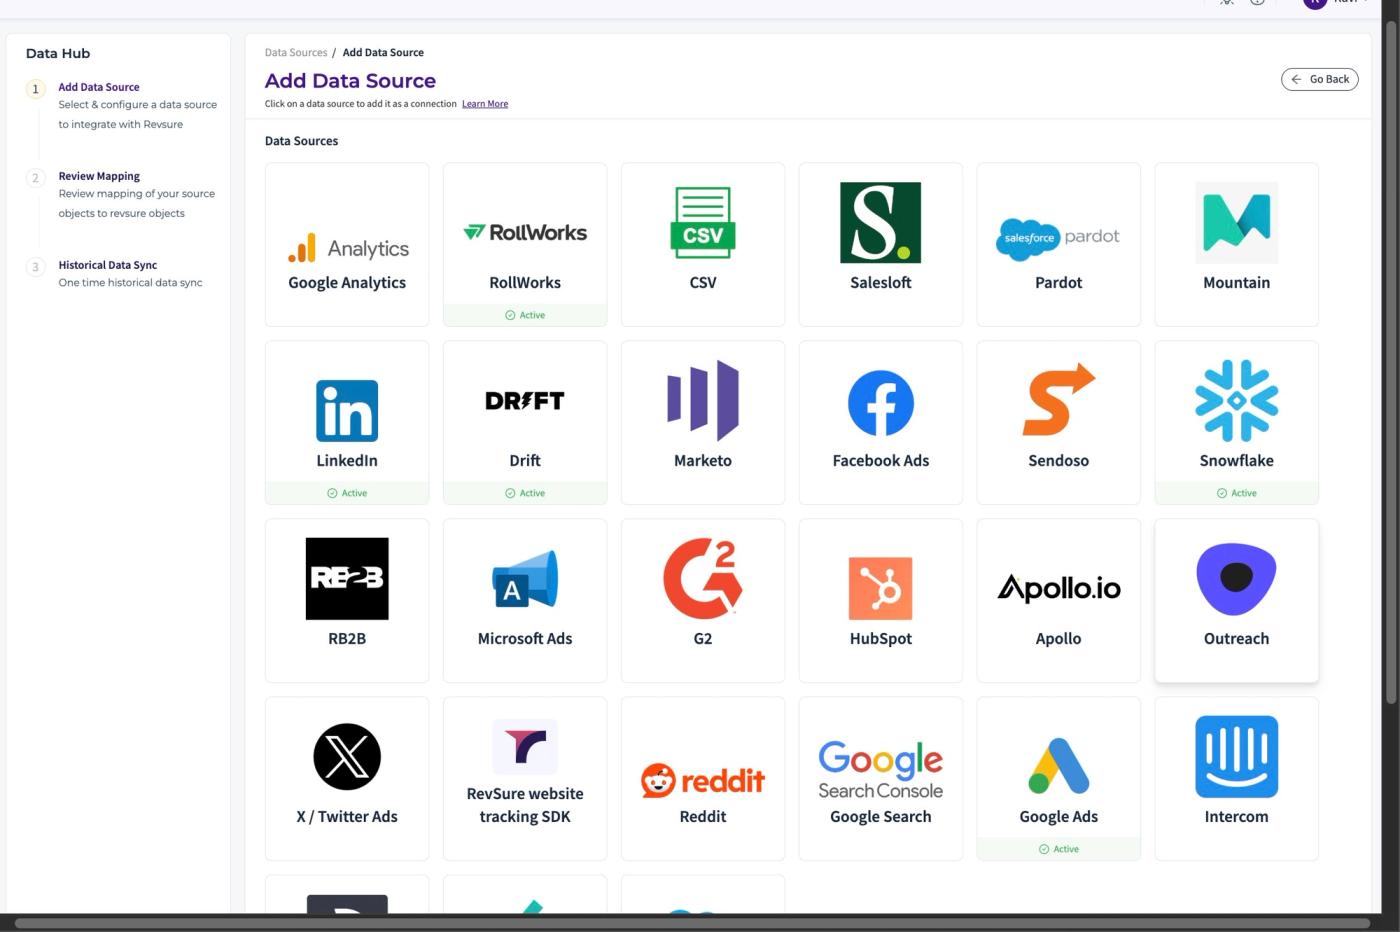Click the Active status under Google Ads

pyautogui.click(x=1059, y=849)
